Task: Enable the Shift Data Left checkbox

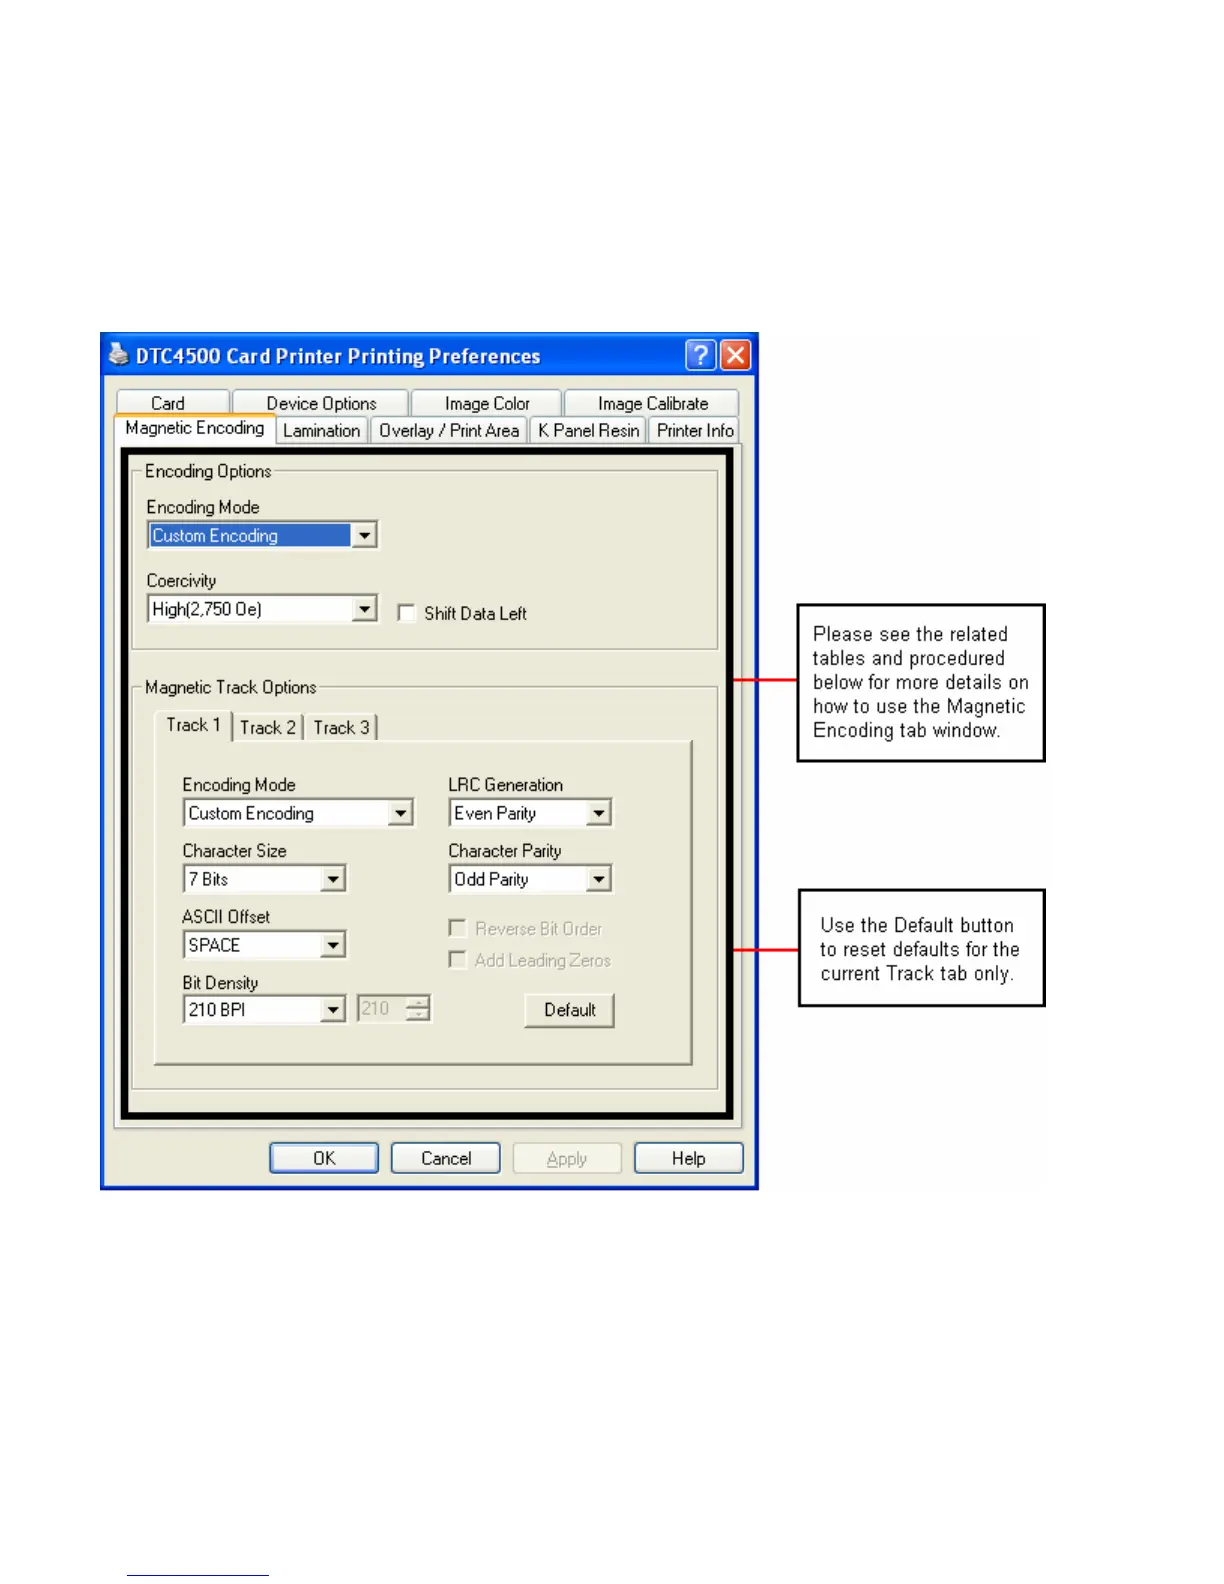Action: click(406, 613)
